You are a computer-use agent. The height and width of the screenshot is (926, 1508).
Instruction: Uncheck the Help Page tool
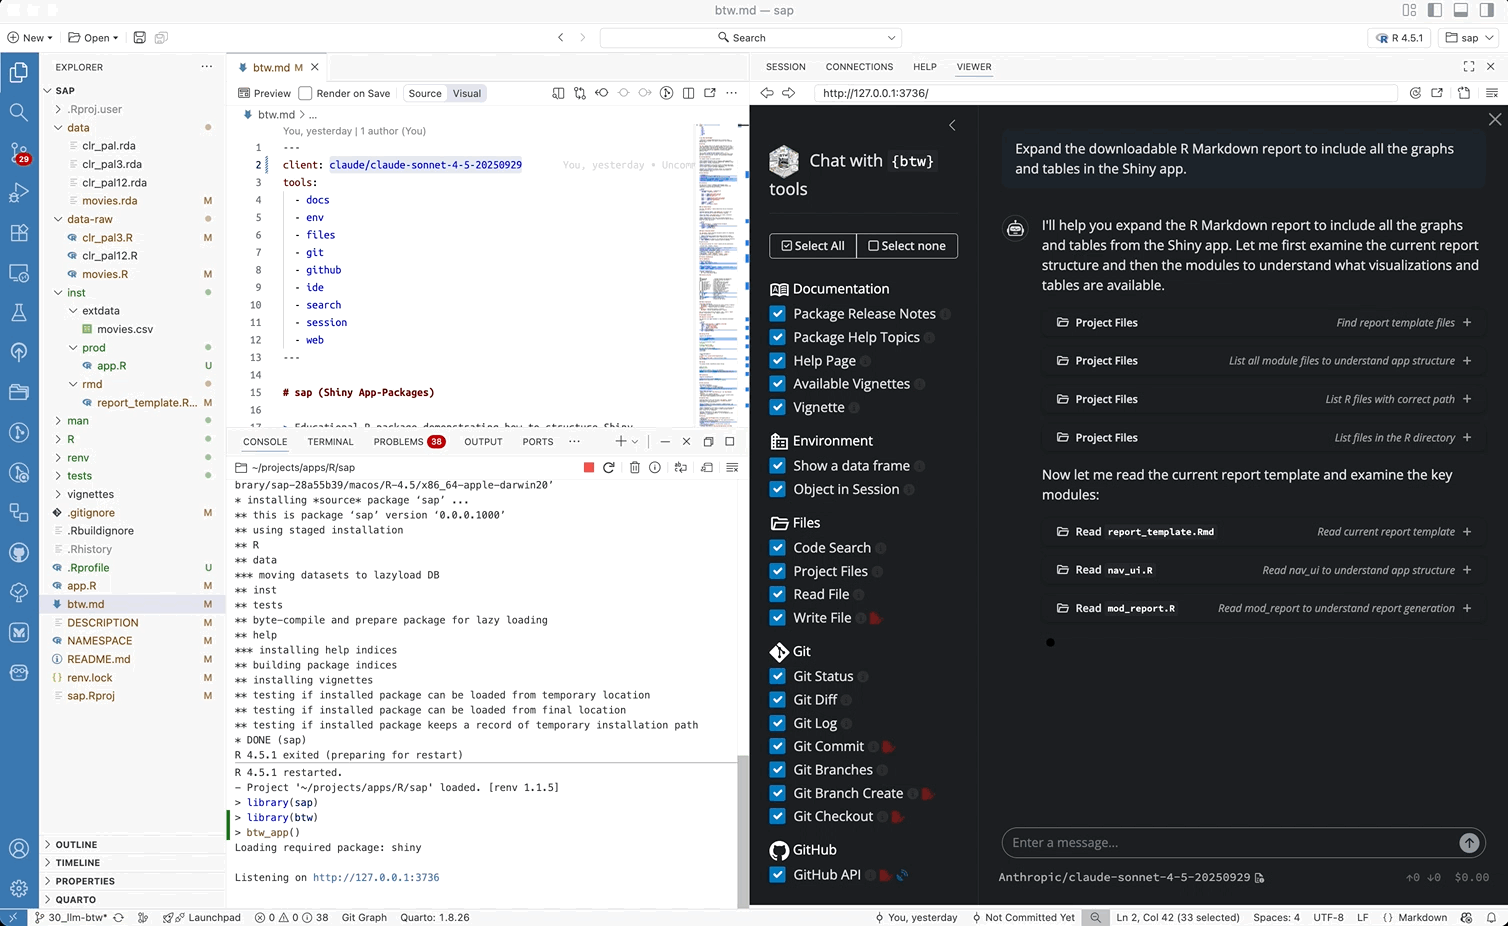point(777,361)
